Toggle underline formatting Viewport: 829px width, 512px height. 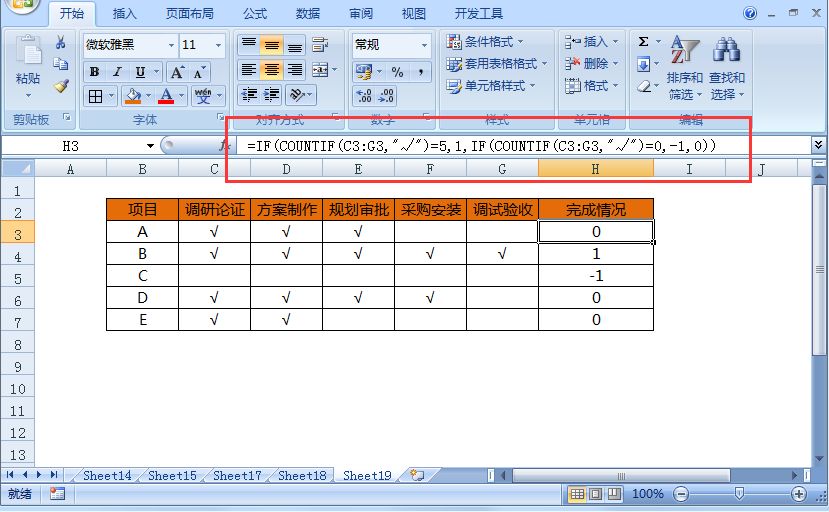(x=140, y=72)
